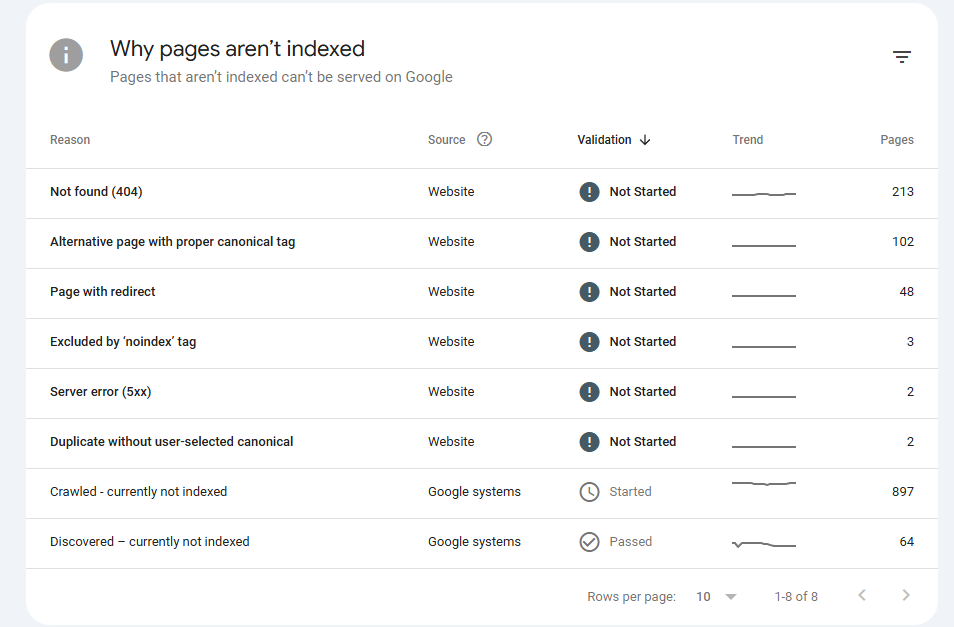Open Excluded by 'noindex' tag row

[123, 342]
